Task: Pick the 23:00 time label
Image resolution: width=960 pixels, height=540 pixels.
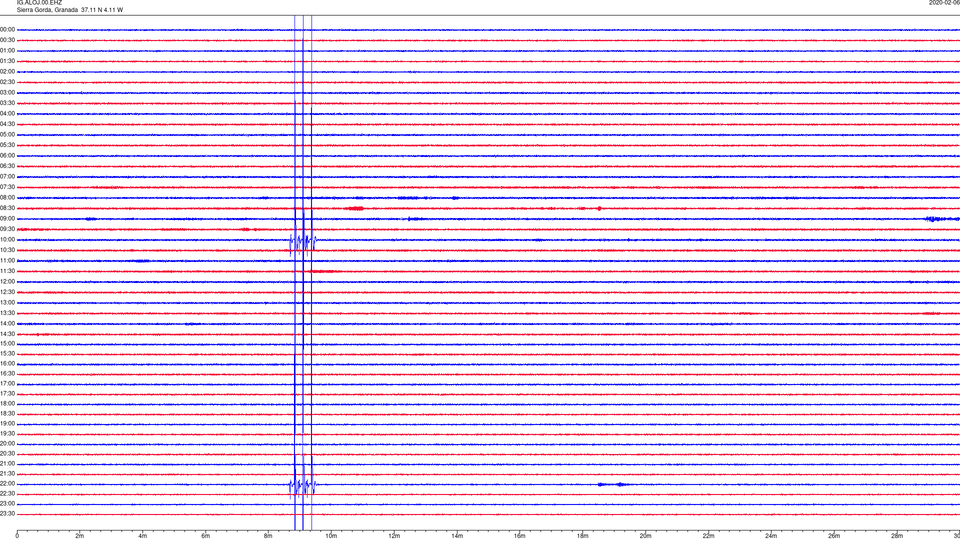Action: pyautogui.click(x=7, y=503)
